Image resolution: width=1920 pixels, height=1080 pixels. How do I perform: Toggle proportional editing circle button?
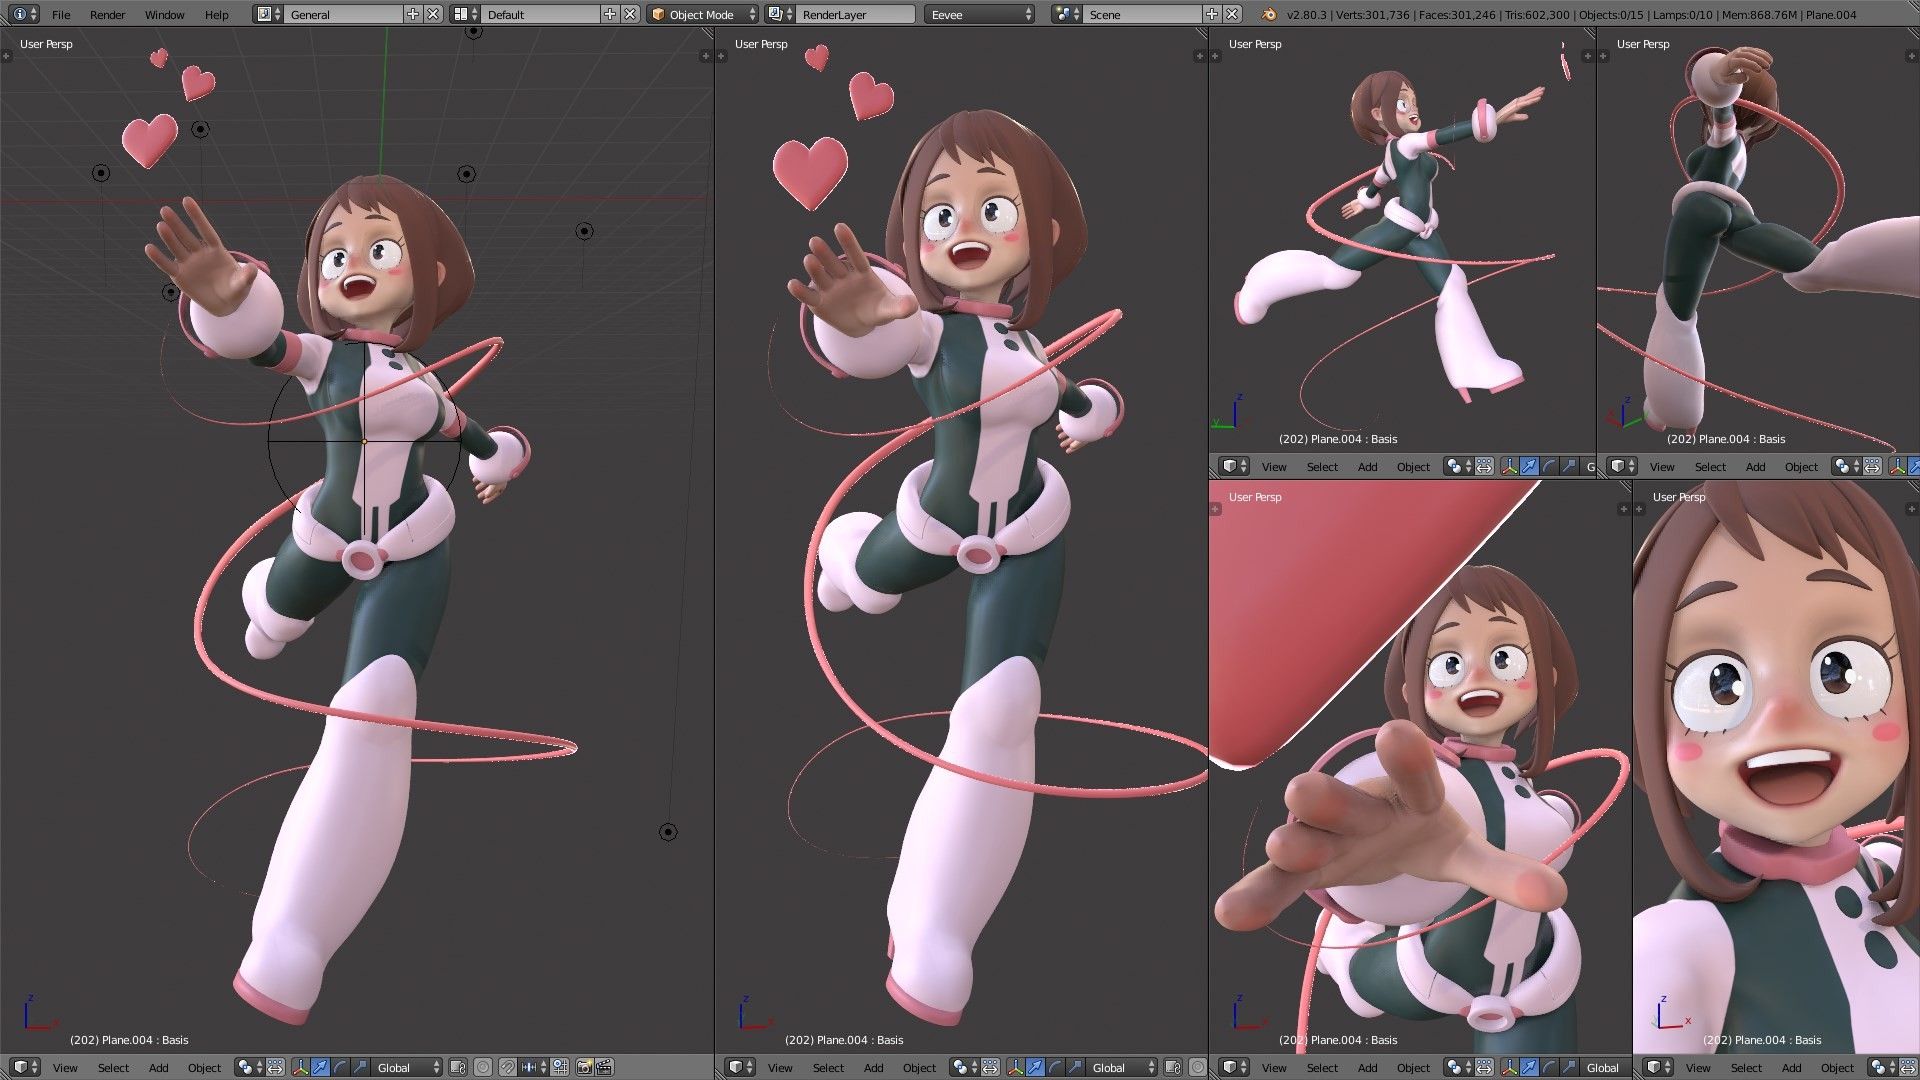pyautogui.click(x=482, y=1067)
